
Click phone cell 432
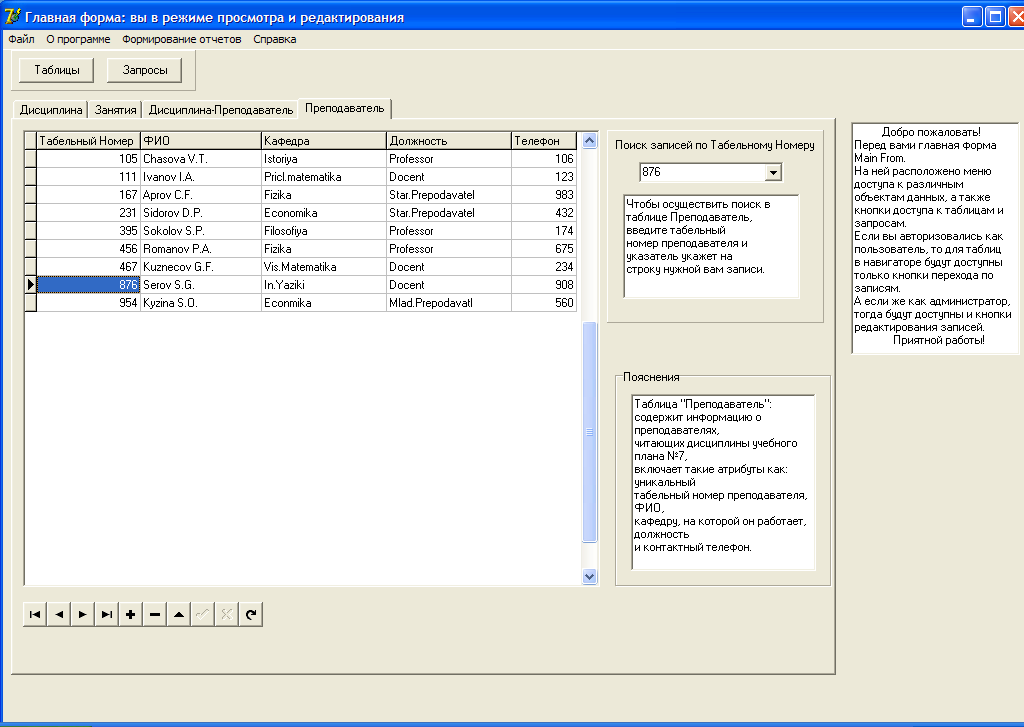(544, 213)
